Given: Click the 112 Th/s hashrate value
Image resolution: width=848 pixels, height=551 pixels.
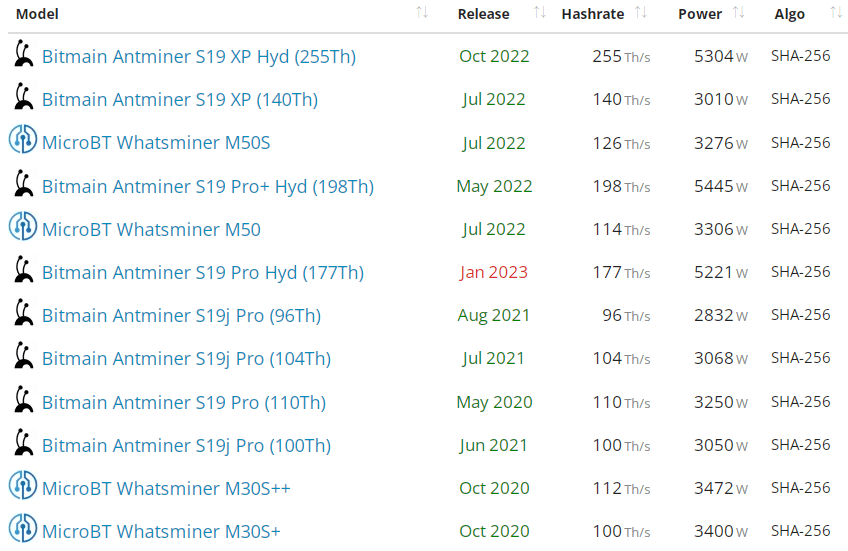Looking at the screenshot, I should pos(621,488).
